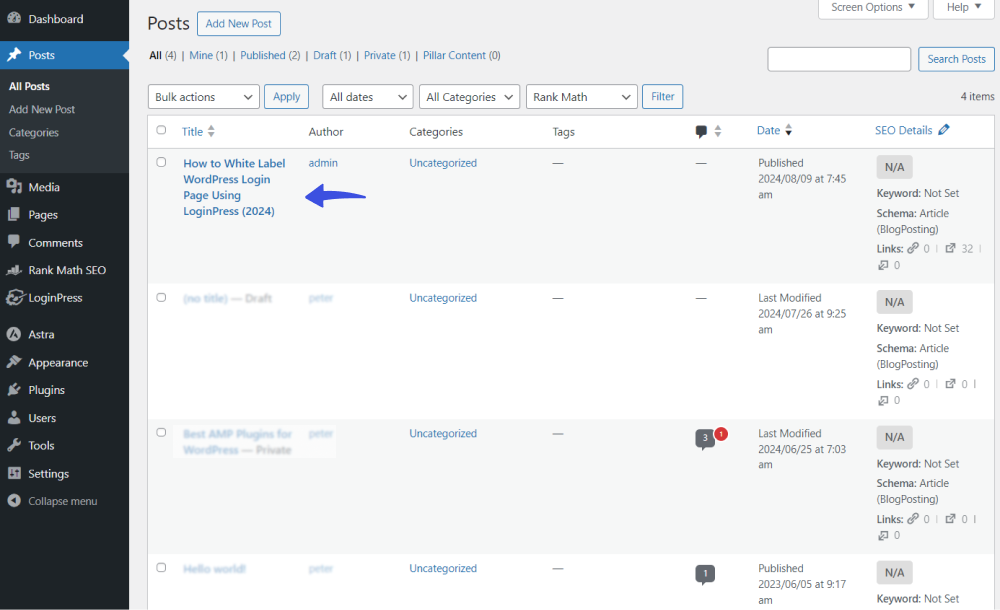Image resolution: width=1000 pixels, height=610 pixels.
Task: Click the Title column sort arrows
Action: click(x=211, y=131)
